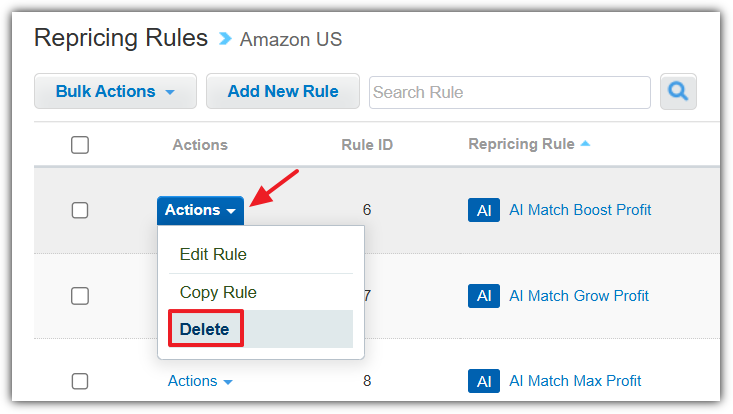
Task: Click the Repricing Rule sort arrow icon
Action: (x=585, y=144)
